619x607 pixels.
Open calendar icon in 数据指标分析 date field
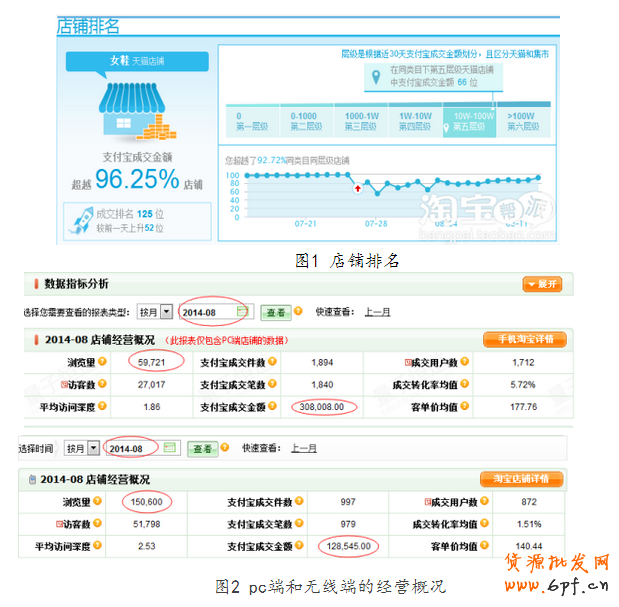pos(243,312)
